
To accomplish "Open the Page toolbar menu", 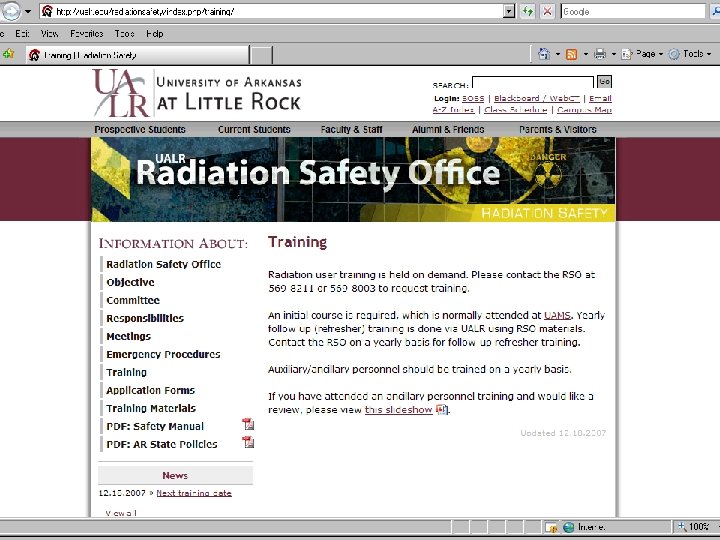I will [x=642, y=54].
